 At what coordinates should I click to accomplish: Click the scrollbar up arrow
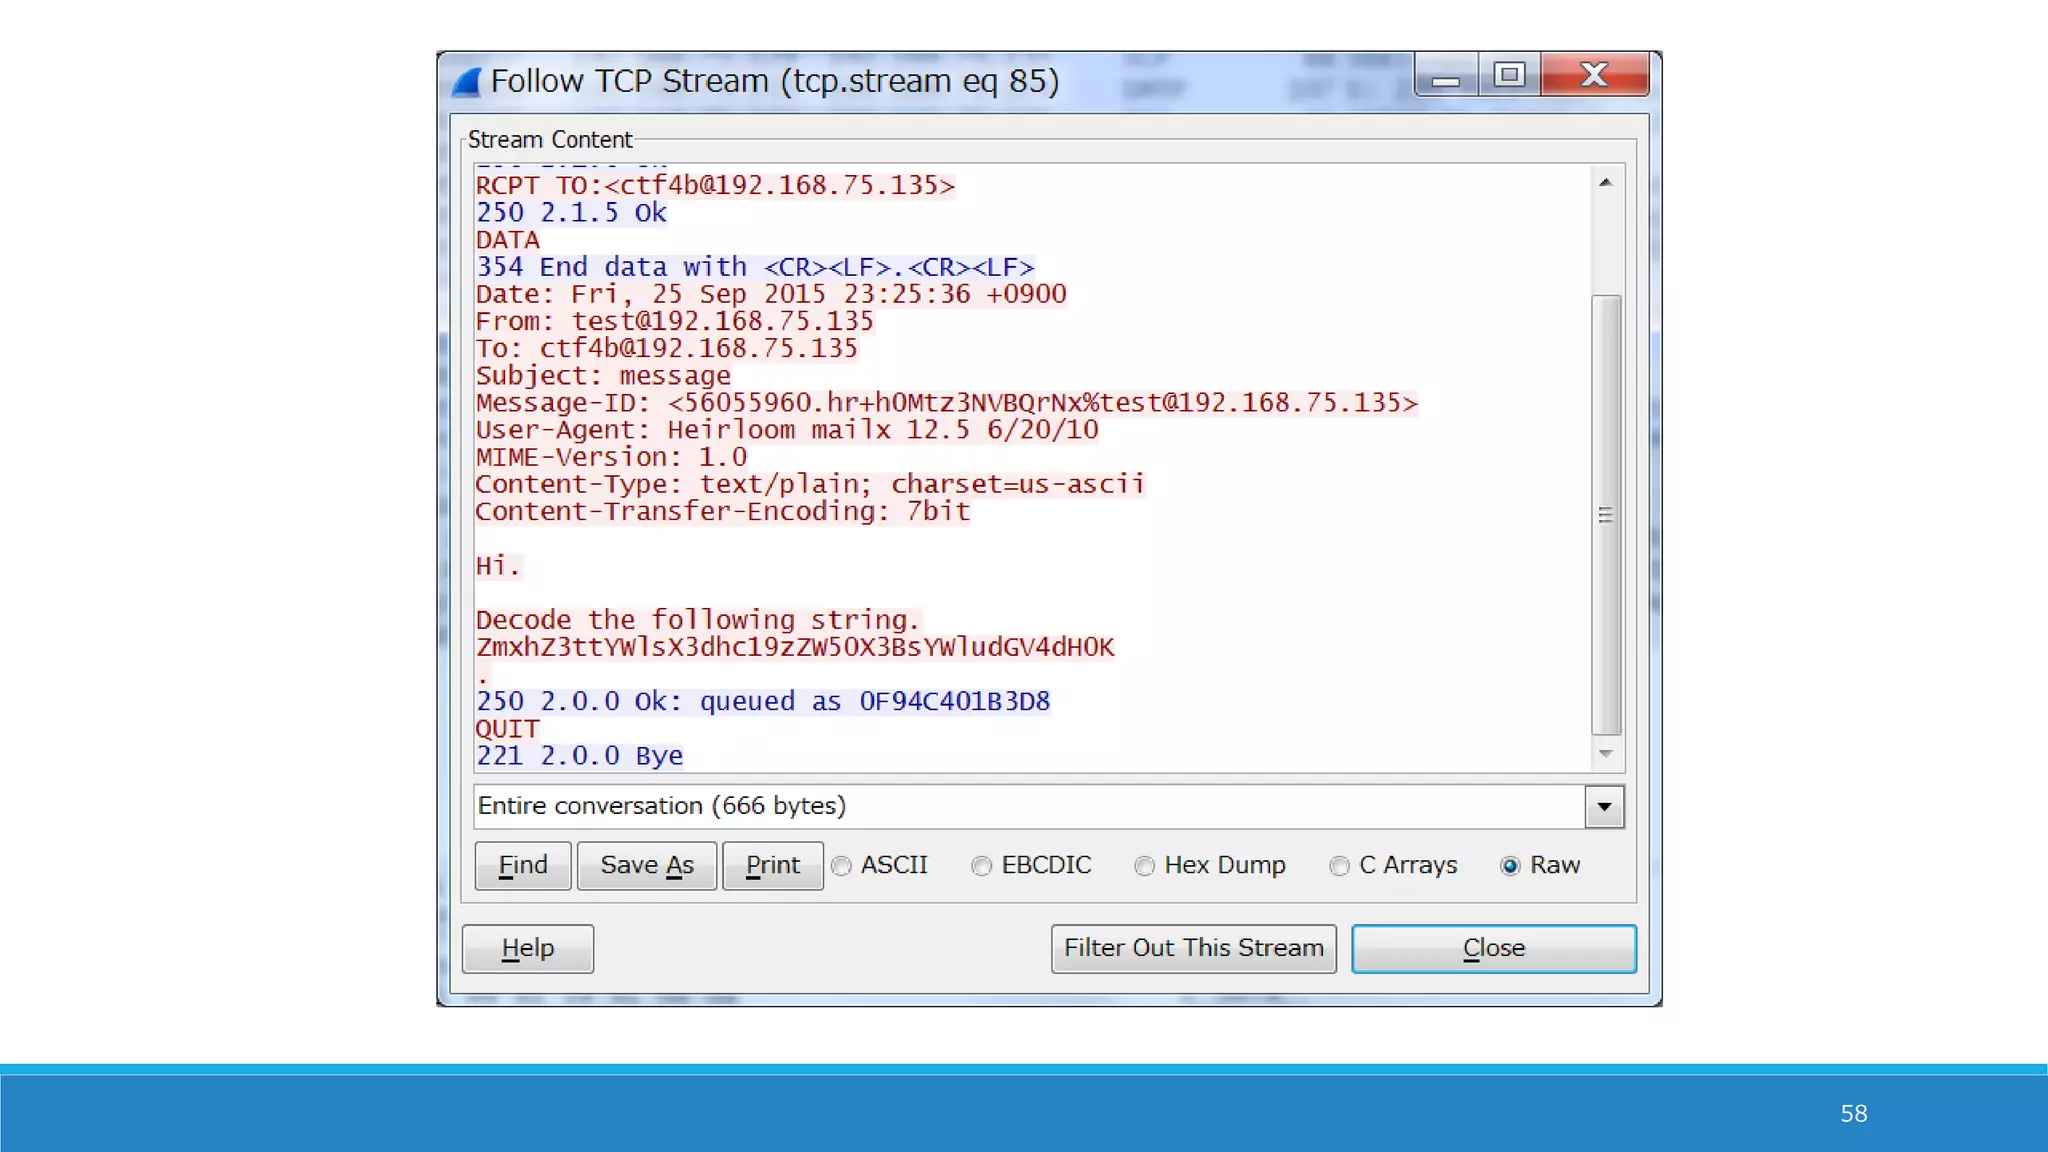(x=1605, y=182)
